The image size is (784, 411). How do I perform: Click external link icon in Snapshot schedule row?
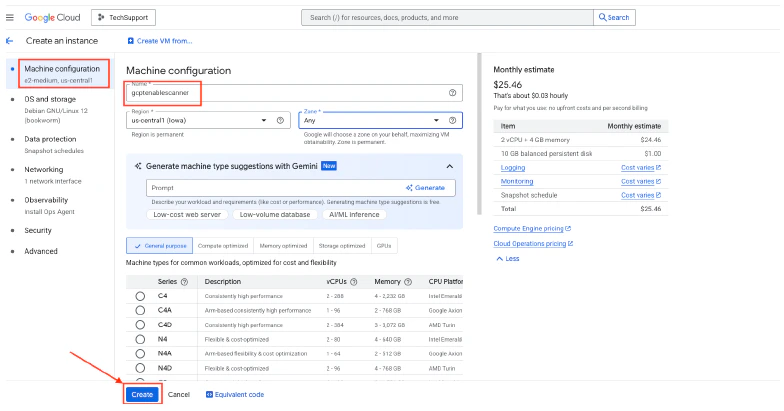(658, 195)
